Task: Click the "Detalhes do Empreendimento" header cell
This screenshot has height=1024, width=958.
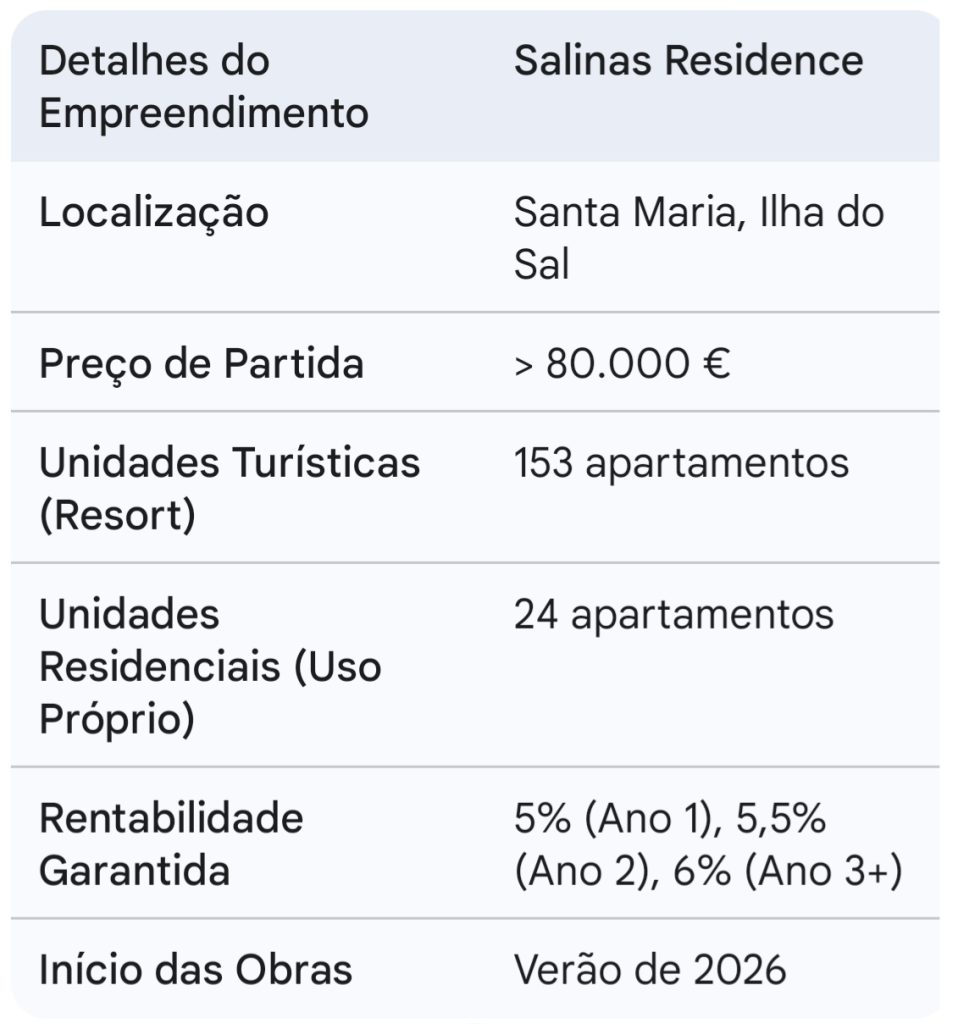Action: 203,87
